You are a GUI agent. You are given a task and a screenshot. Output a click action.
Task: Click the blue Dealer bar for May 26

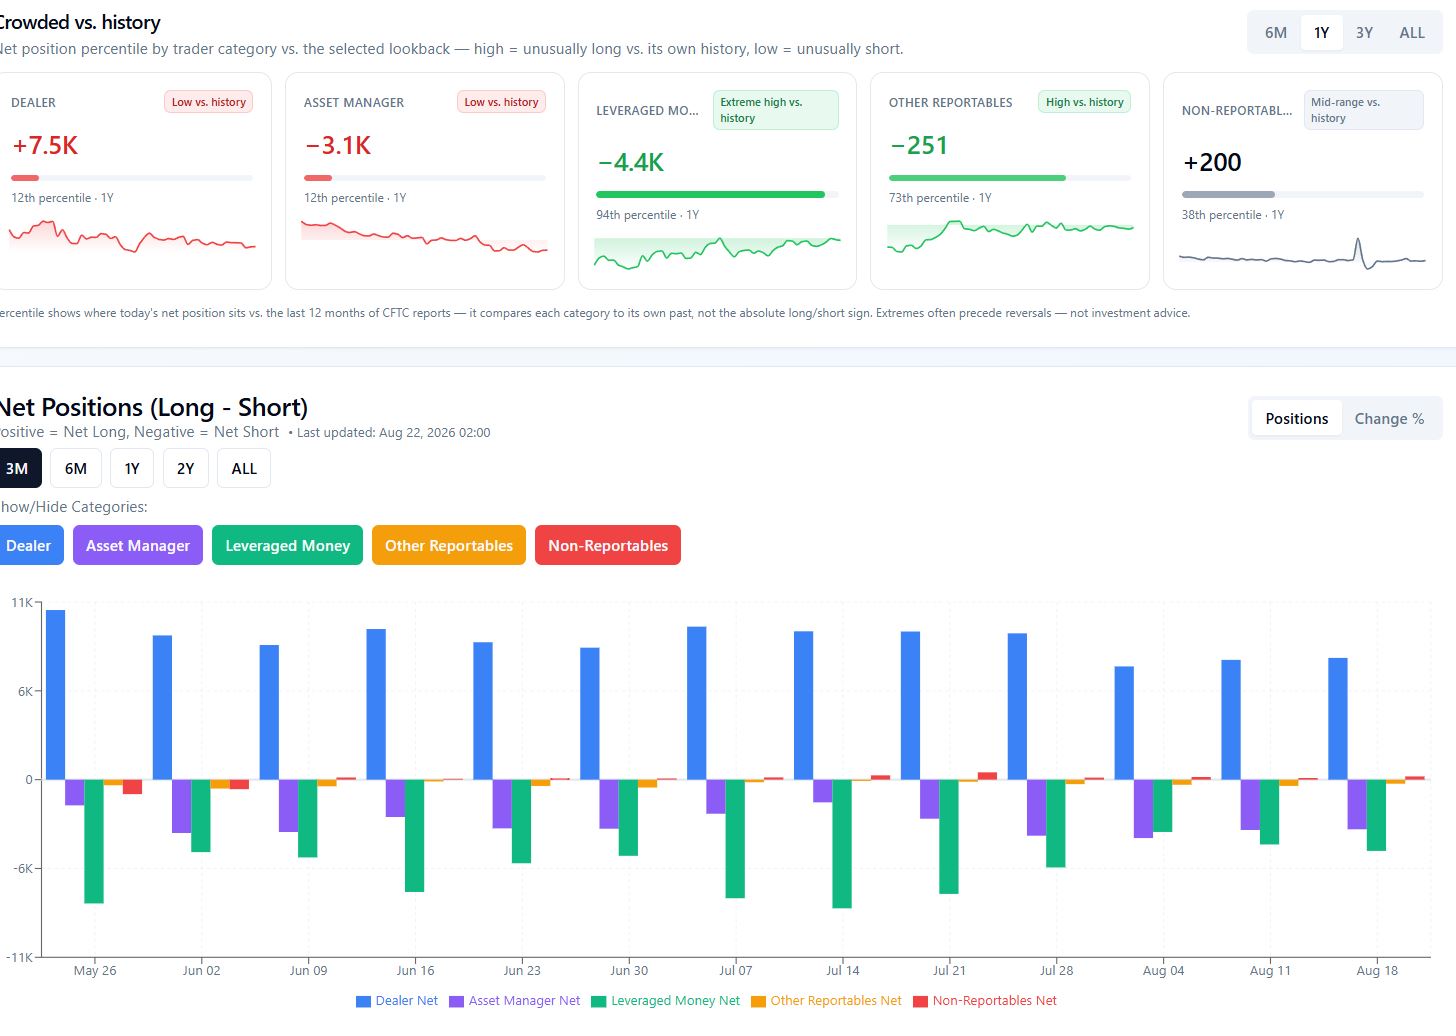tap(56, 695)
